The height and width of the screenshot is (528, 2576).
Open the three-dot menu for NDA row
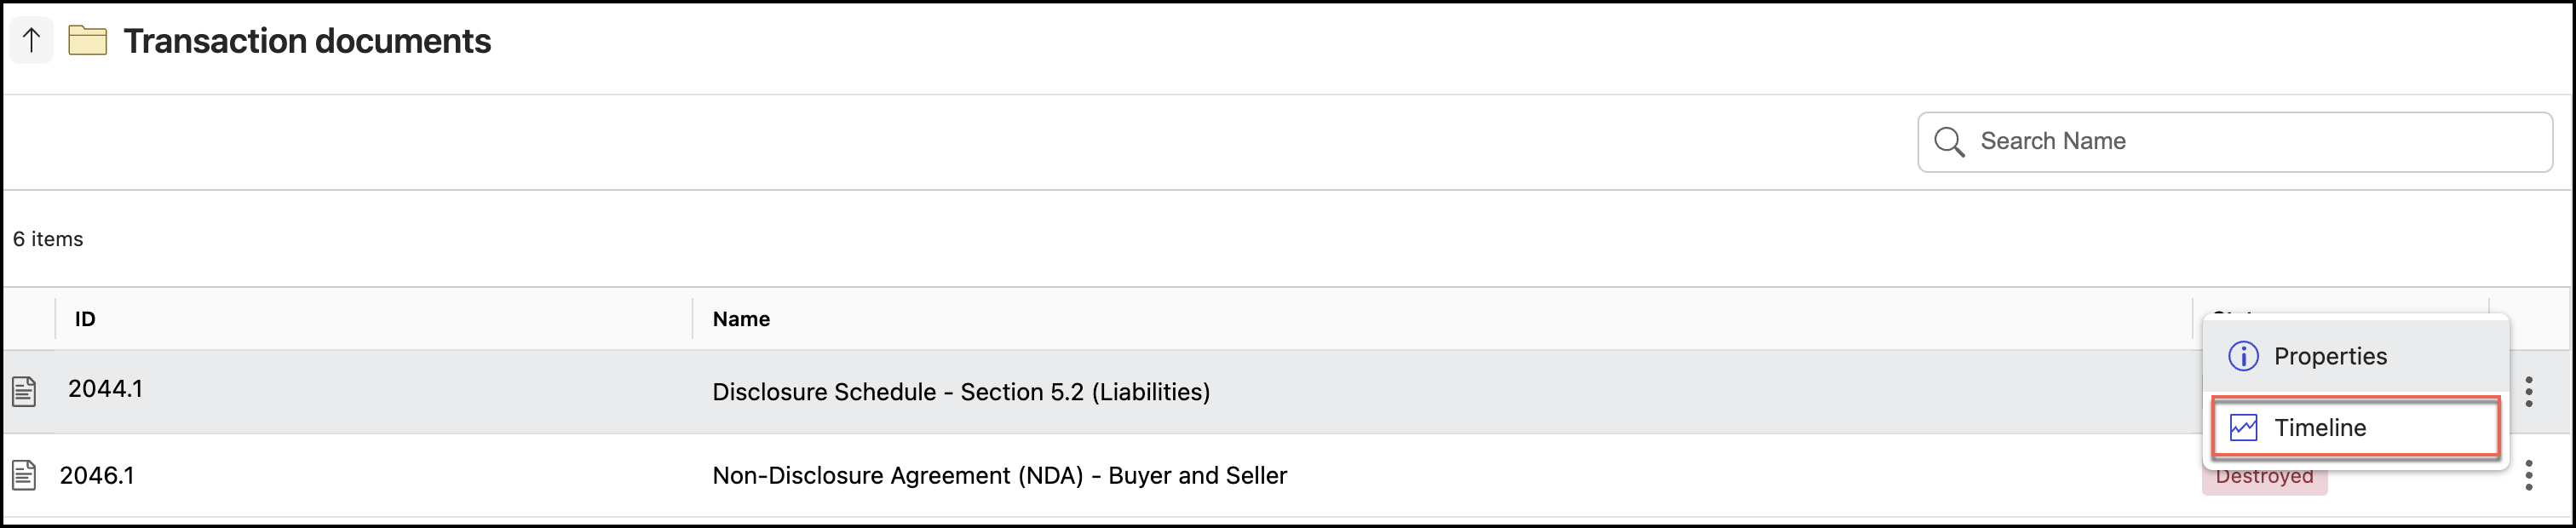pos(2529,475)
